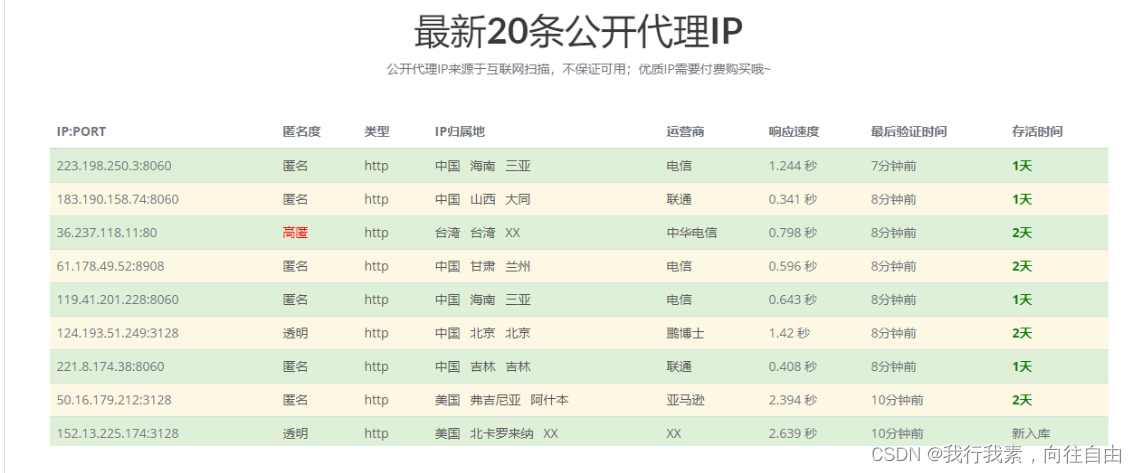
Task: Click 电信 in the 119.41.201.228 row
Action: [679, 299]
